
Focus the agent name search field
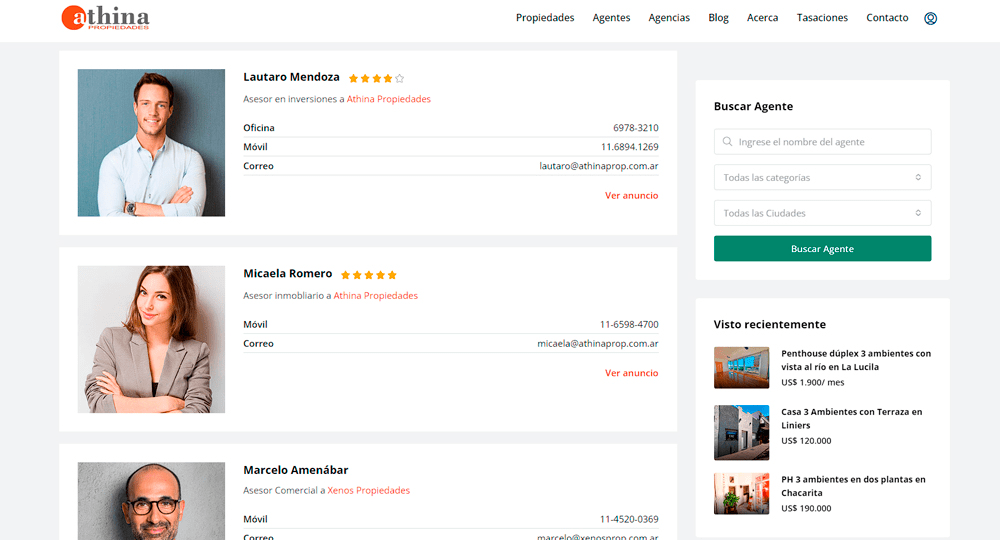click(822, 142)
